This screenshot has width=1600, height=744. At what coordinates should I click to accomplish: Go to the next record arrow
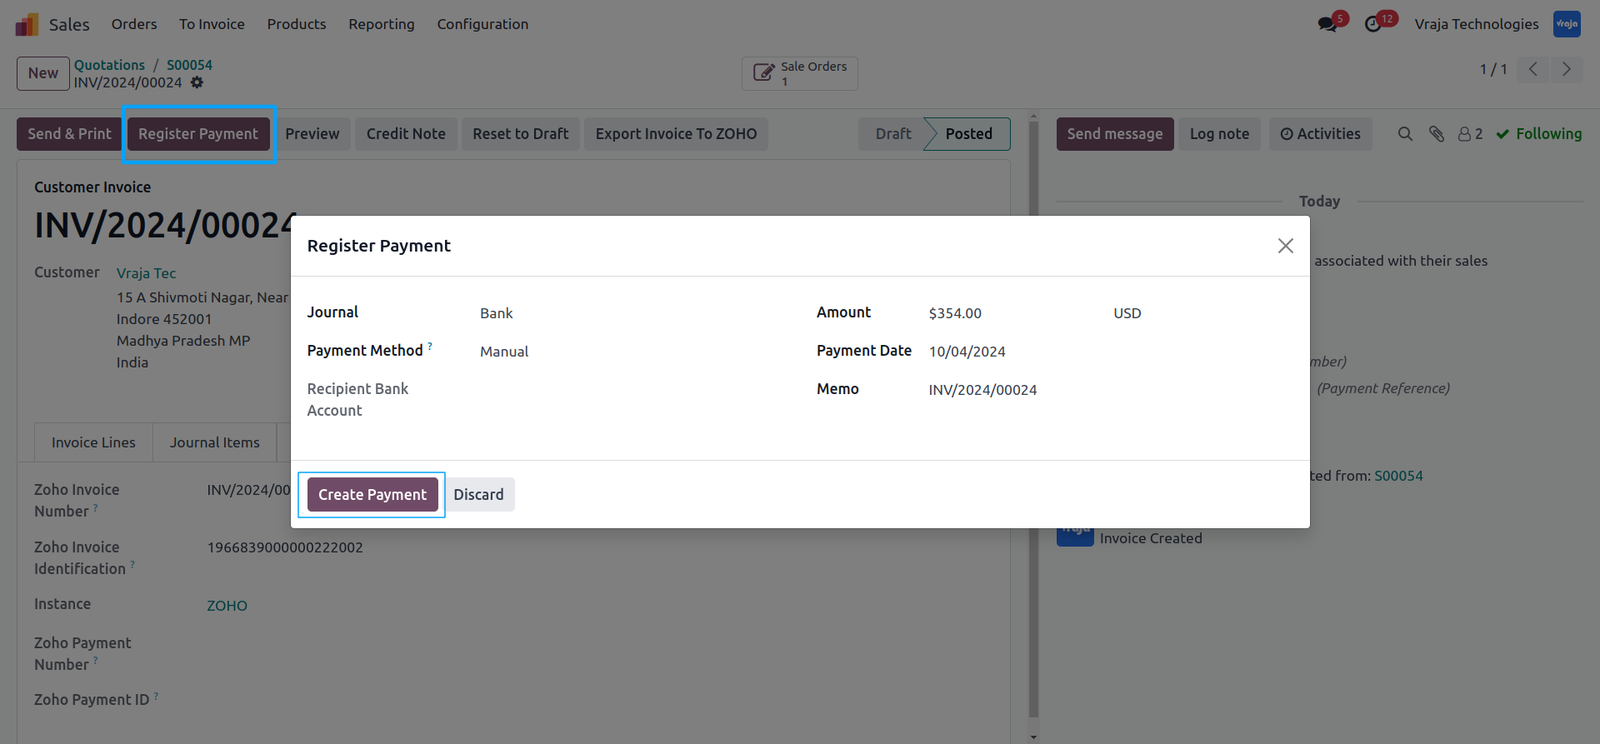(x=1566, y=69)
